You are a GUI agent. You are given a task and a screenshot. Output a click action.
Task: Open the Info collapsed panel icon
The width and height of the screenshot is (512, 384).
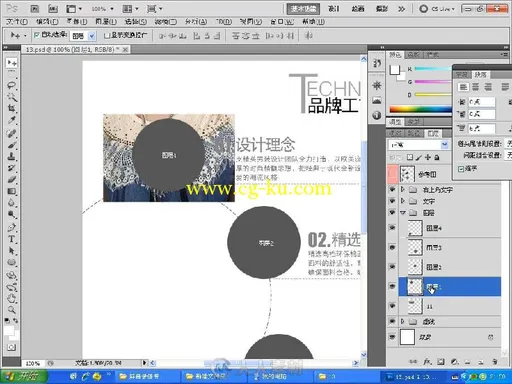tap(377, 115)
